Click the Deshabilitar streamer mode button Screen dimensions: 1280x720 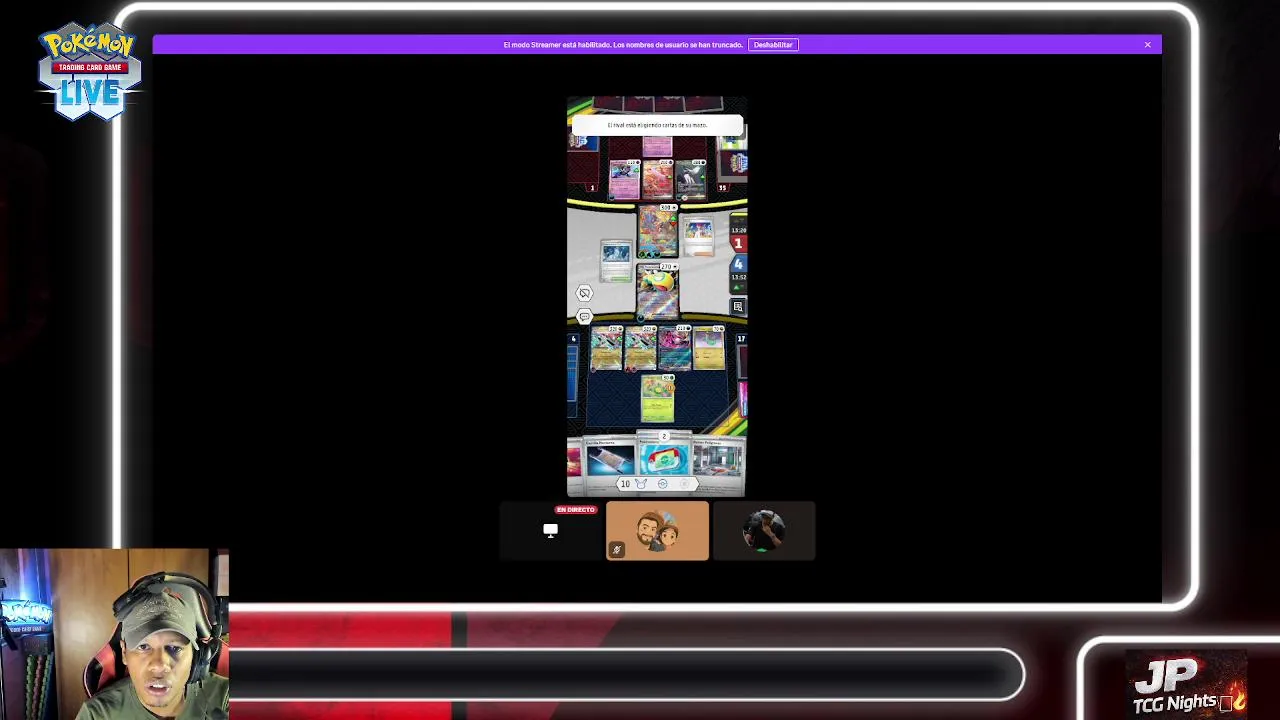coord(773,45)
